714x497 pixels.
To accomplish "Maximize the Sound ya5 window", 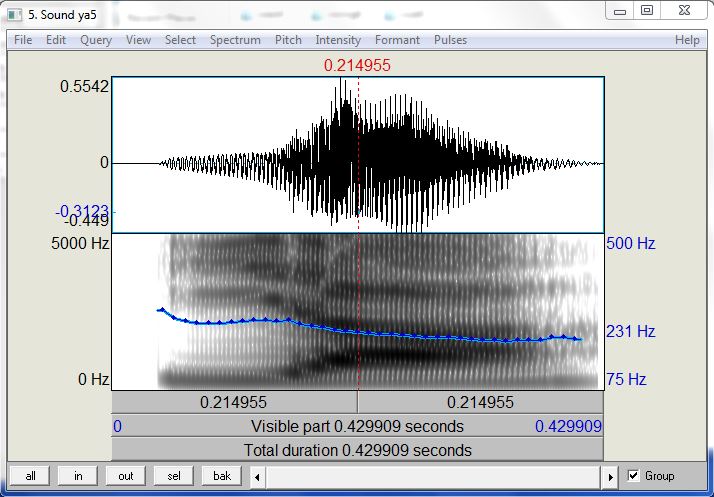I will 647,11.
